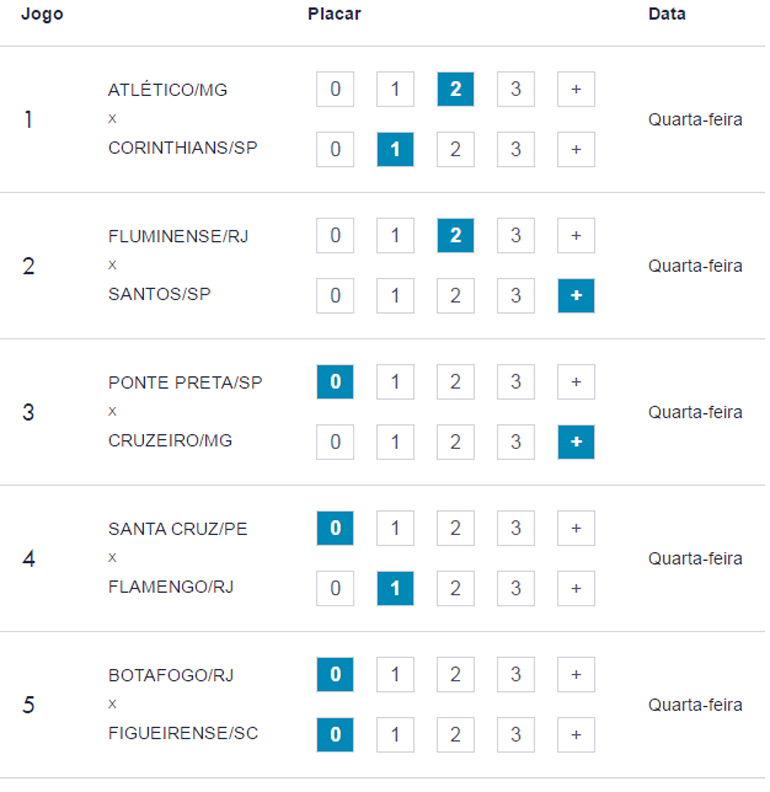Set Figueirense/SC score to 1
Image resolution: width=770 pixels, height=792 pixels.
[x=395, y=735]
